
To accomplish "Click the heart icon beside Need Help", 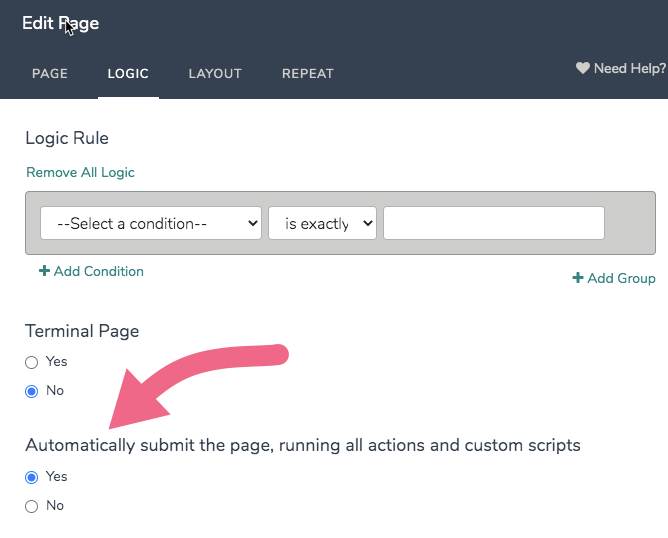I will [x=583, y=68].
